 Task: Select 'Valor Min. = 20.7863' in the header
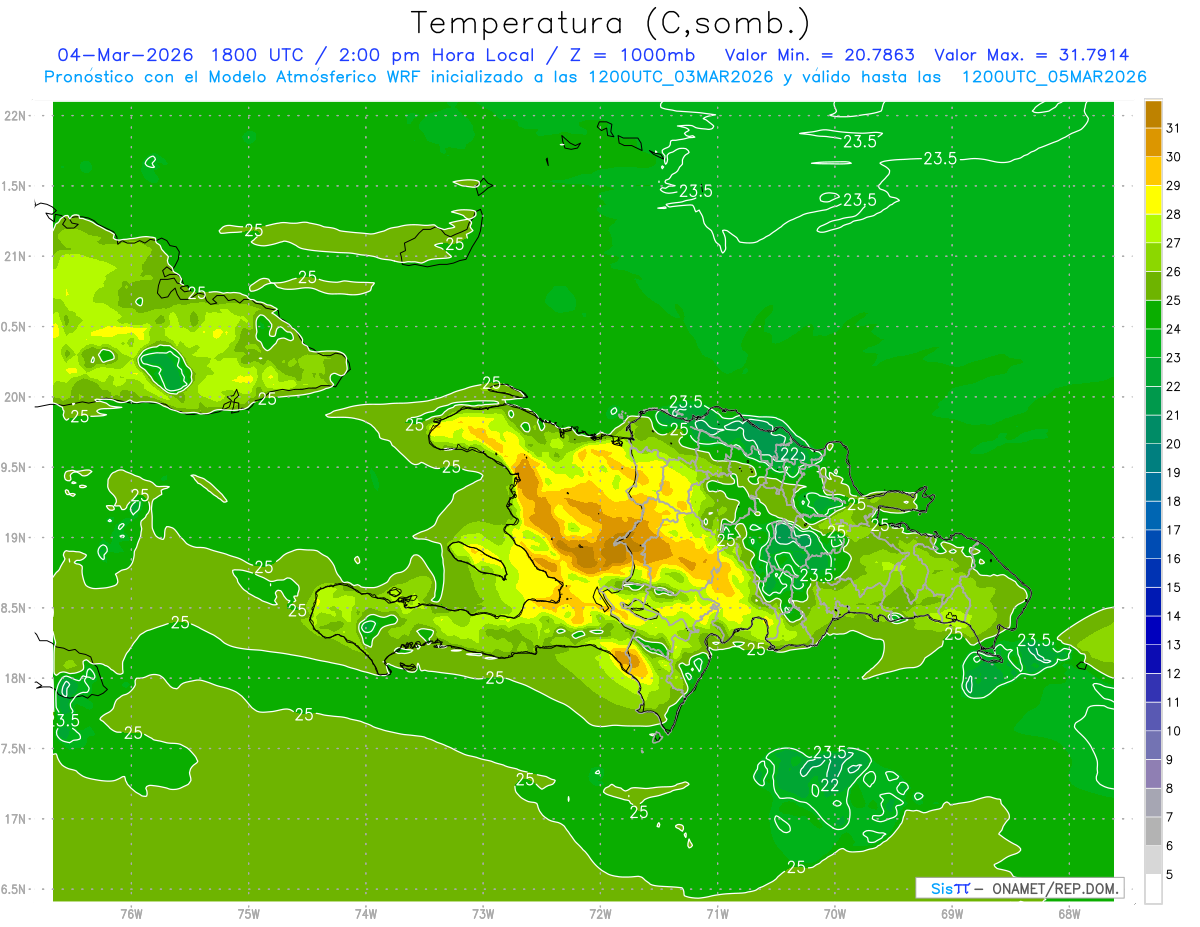click(x=819, y=55)
